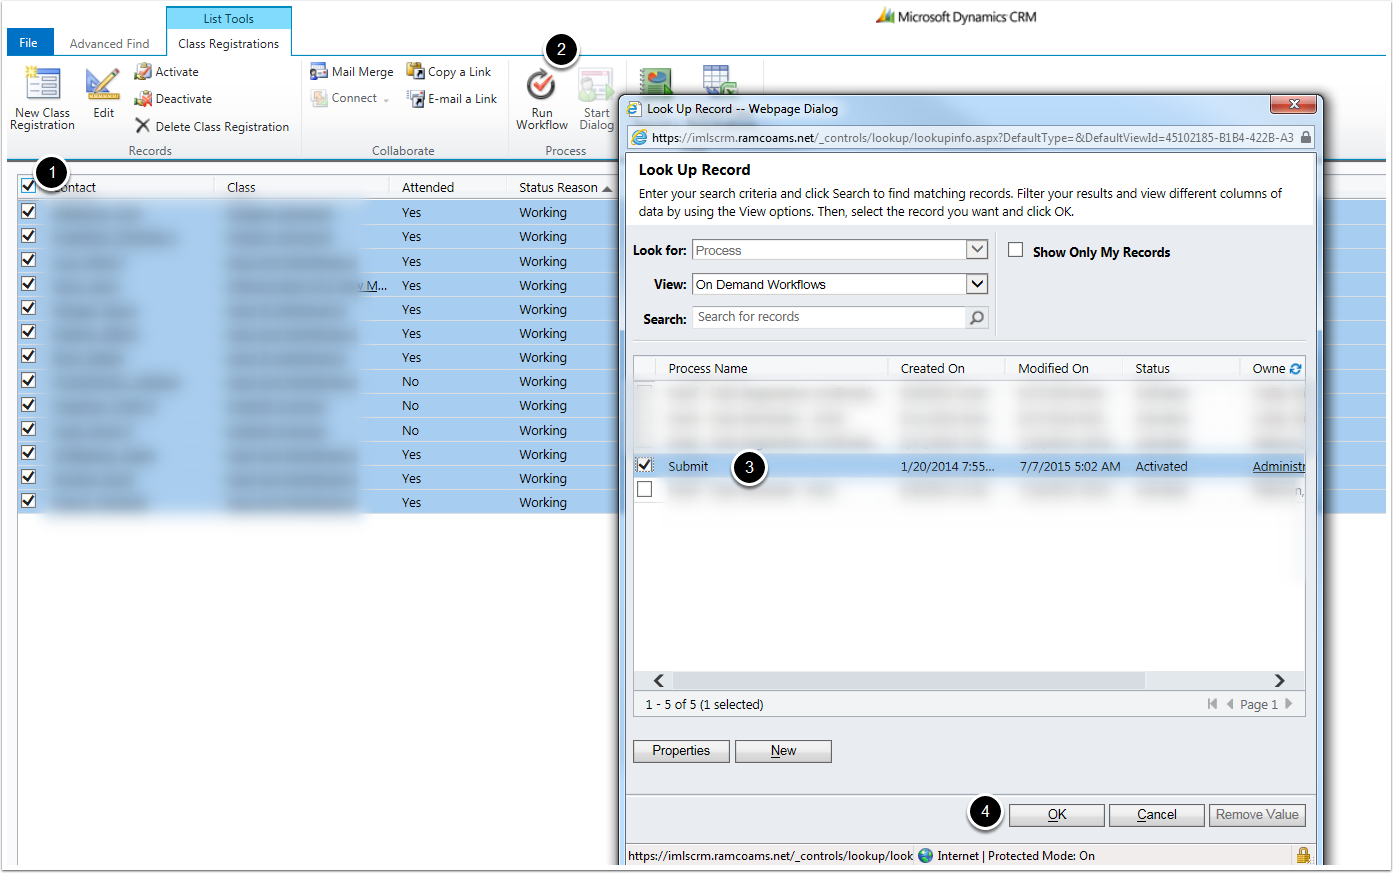The image size is (1393, 873).
Task: Switch to the Advanced Find tab
Action: pos(109,42)
